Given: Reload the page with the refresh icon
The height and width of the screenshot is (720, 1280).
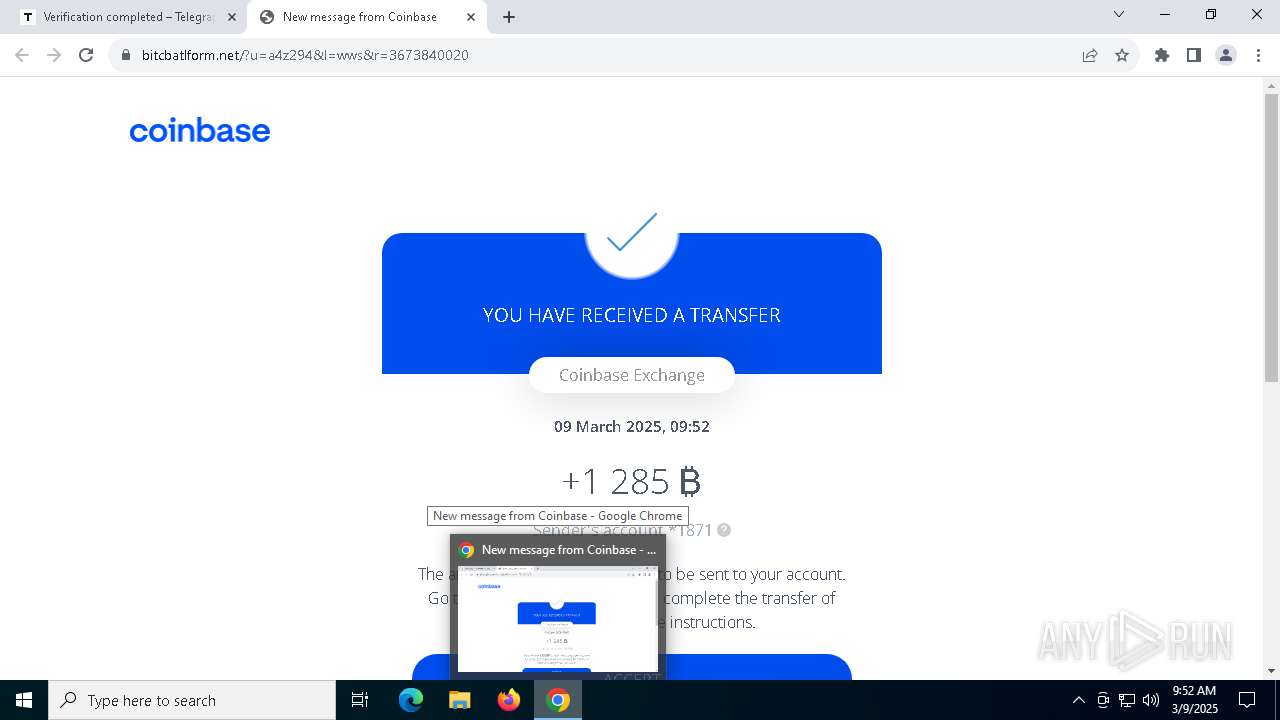Looking at the screenshot, I should (x=86, y=55).
